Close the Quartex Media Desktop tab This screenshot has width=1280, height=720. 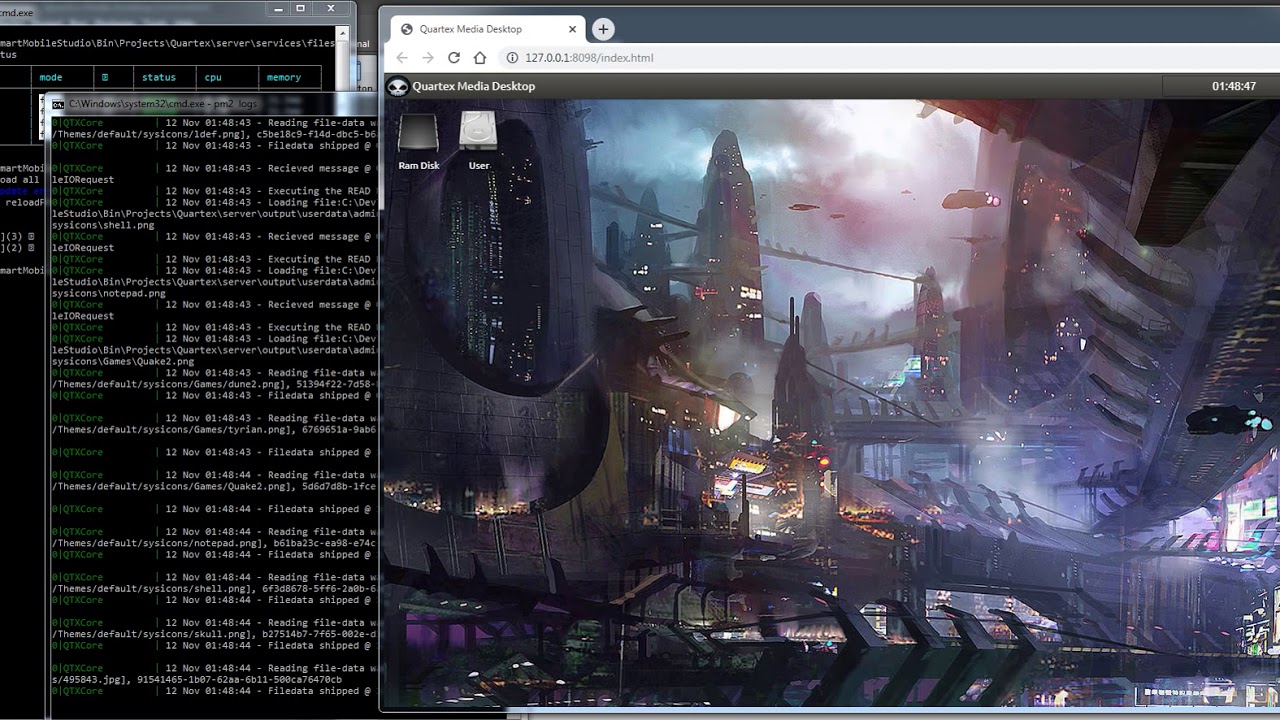tap(573, 30)
